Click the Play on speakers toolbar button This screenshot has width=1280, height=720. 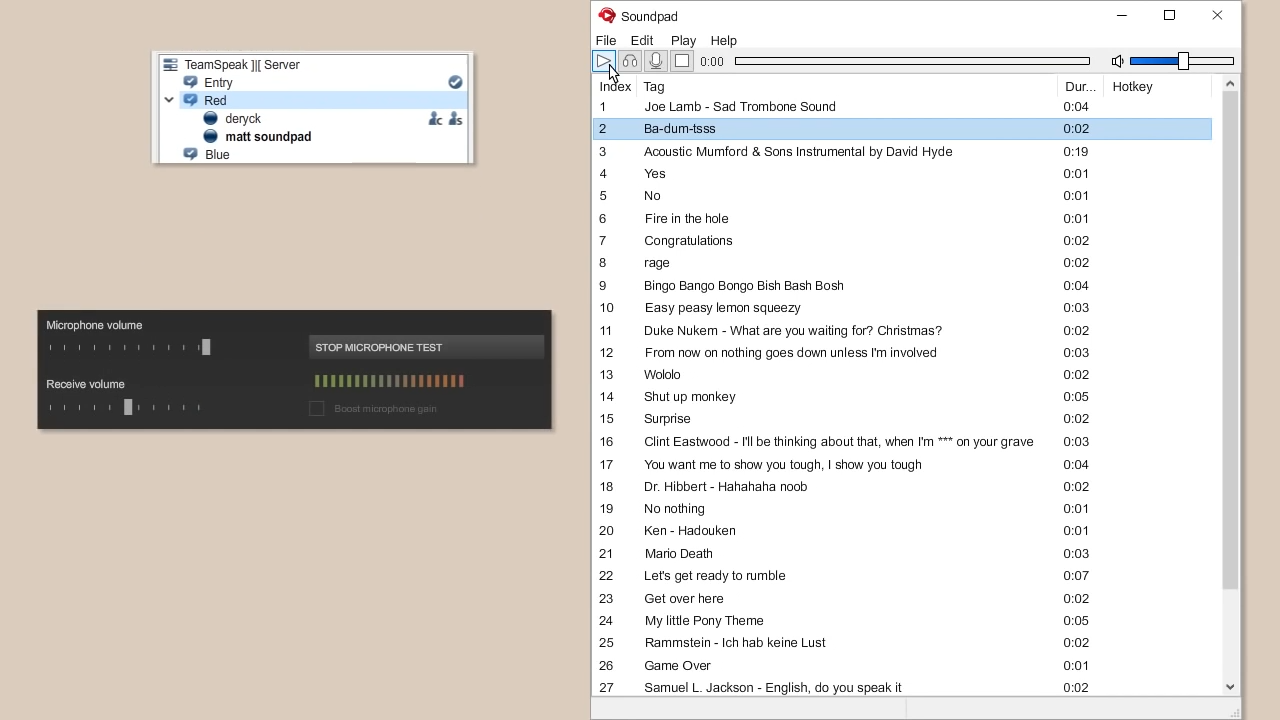(x=604, y=61)
